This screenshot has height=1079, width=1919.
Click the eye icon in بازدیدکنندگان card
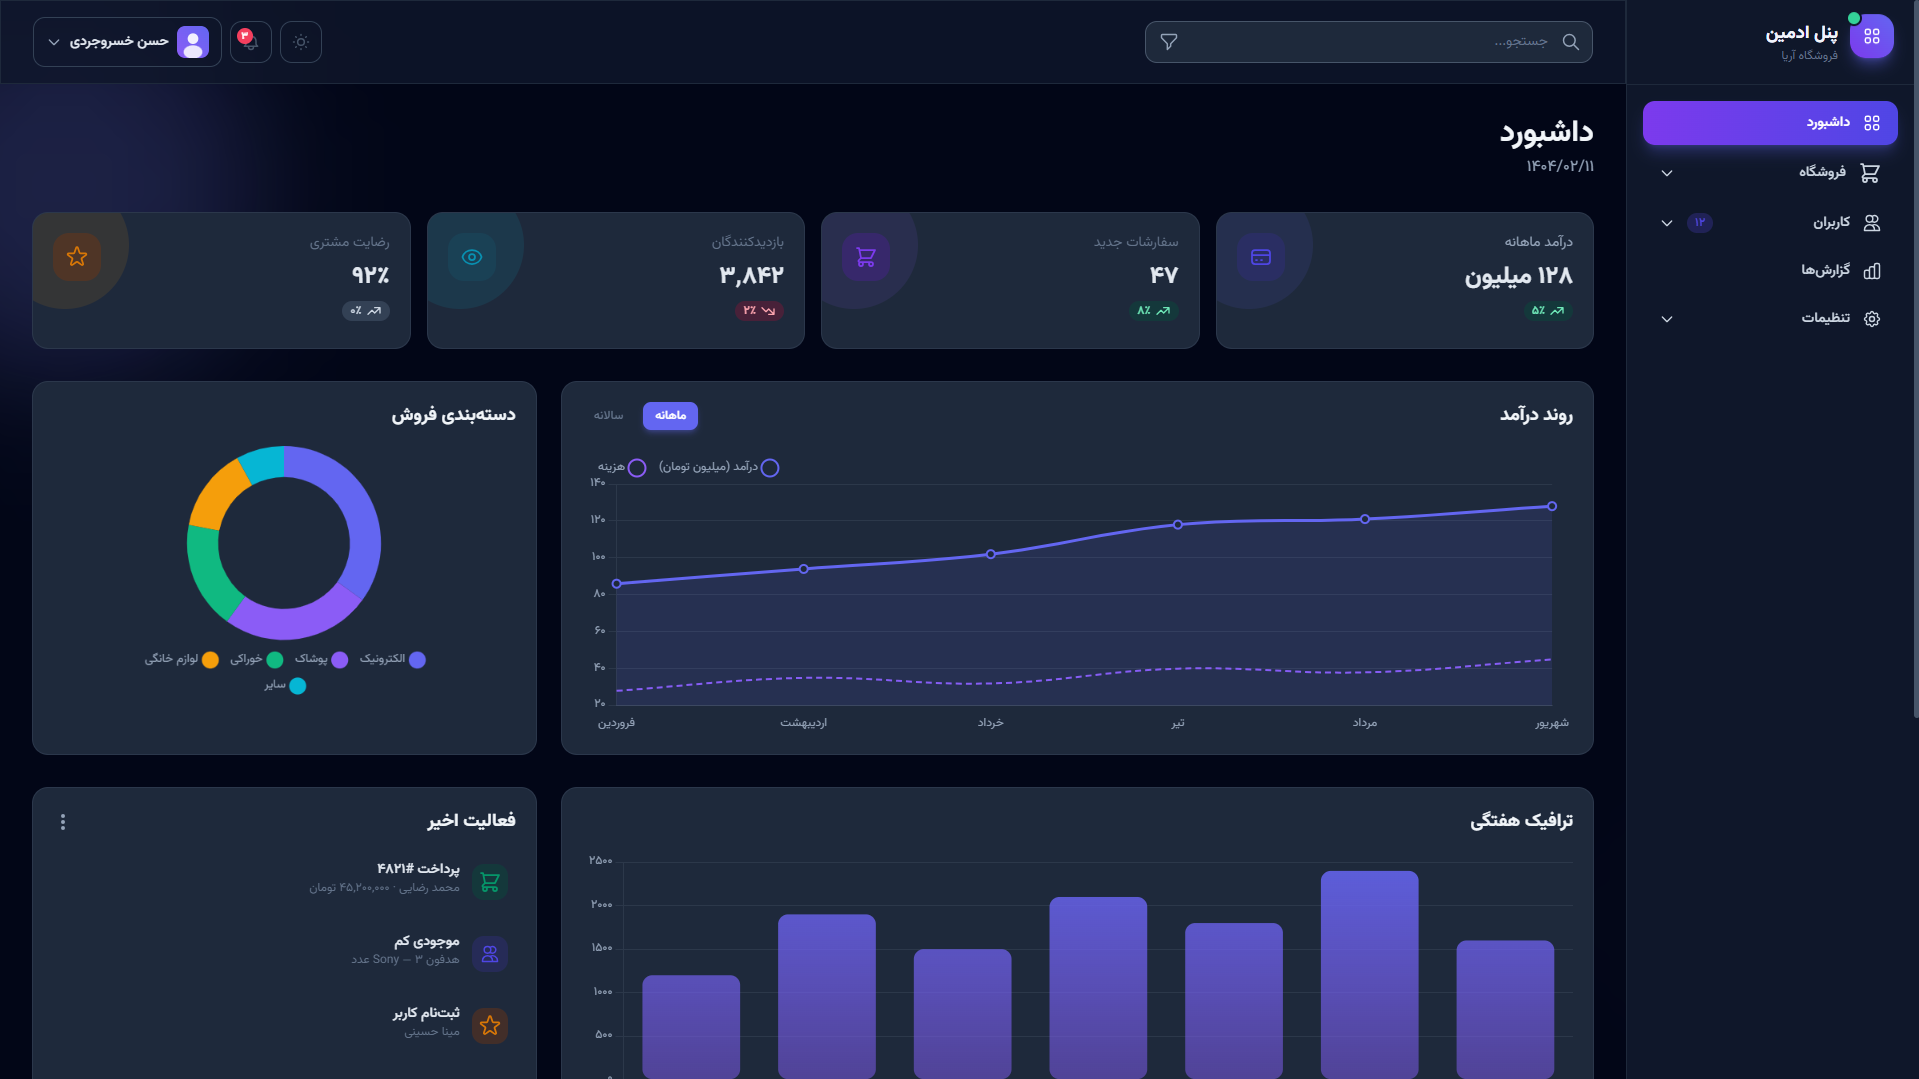pos(472,257)
